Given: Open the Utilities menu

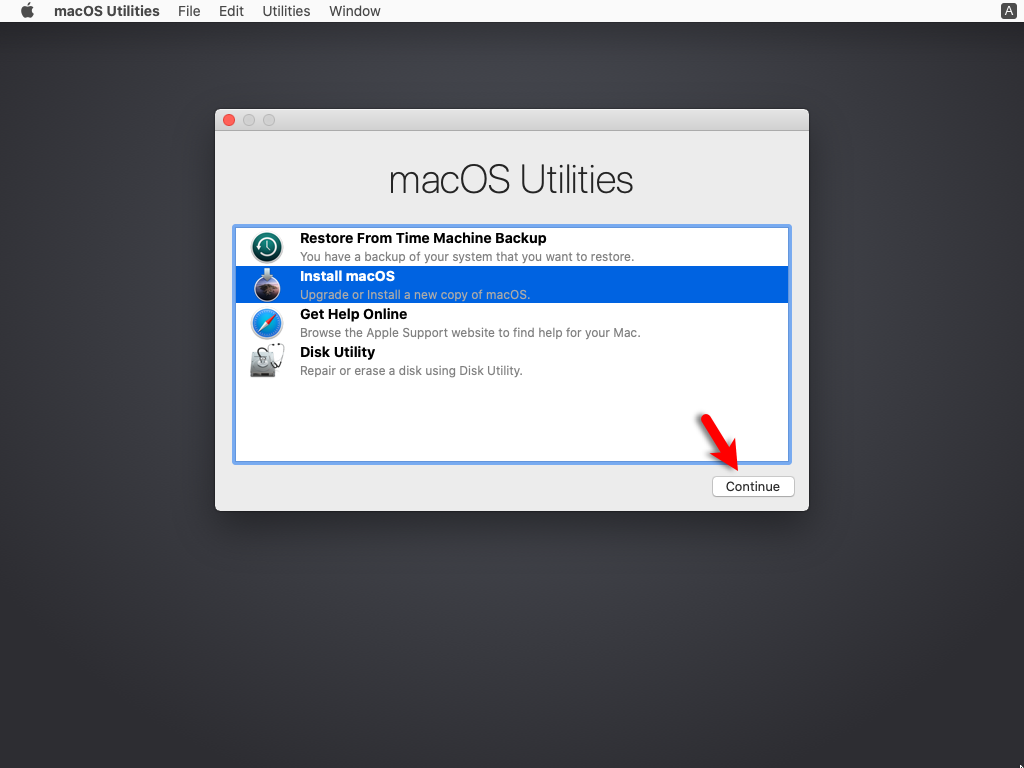Looking at the screenshot, I should click(x=286, y=11).
